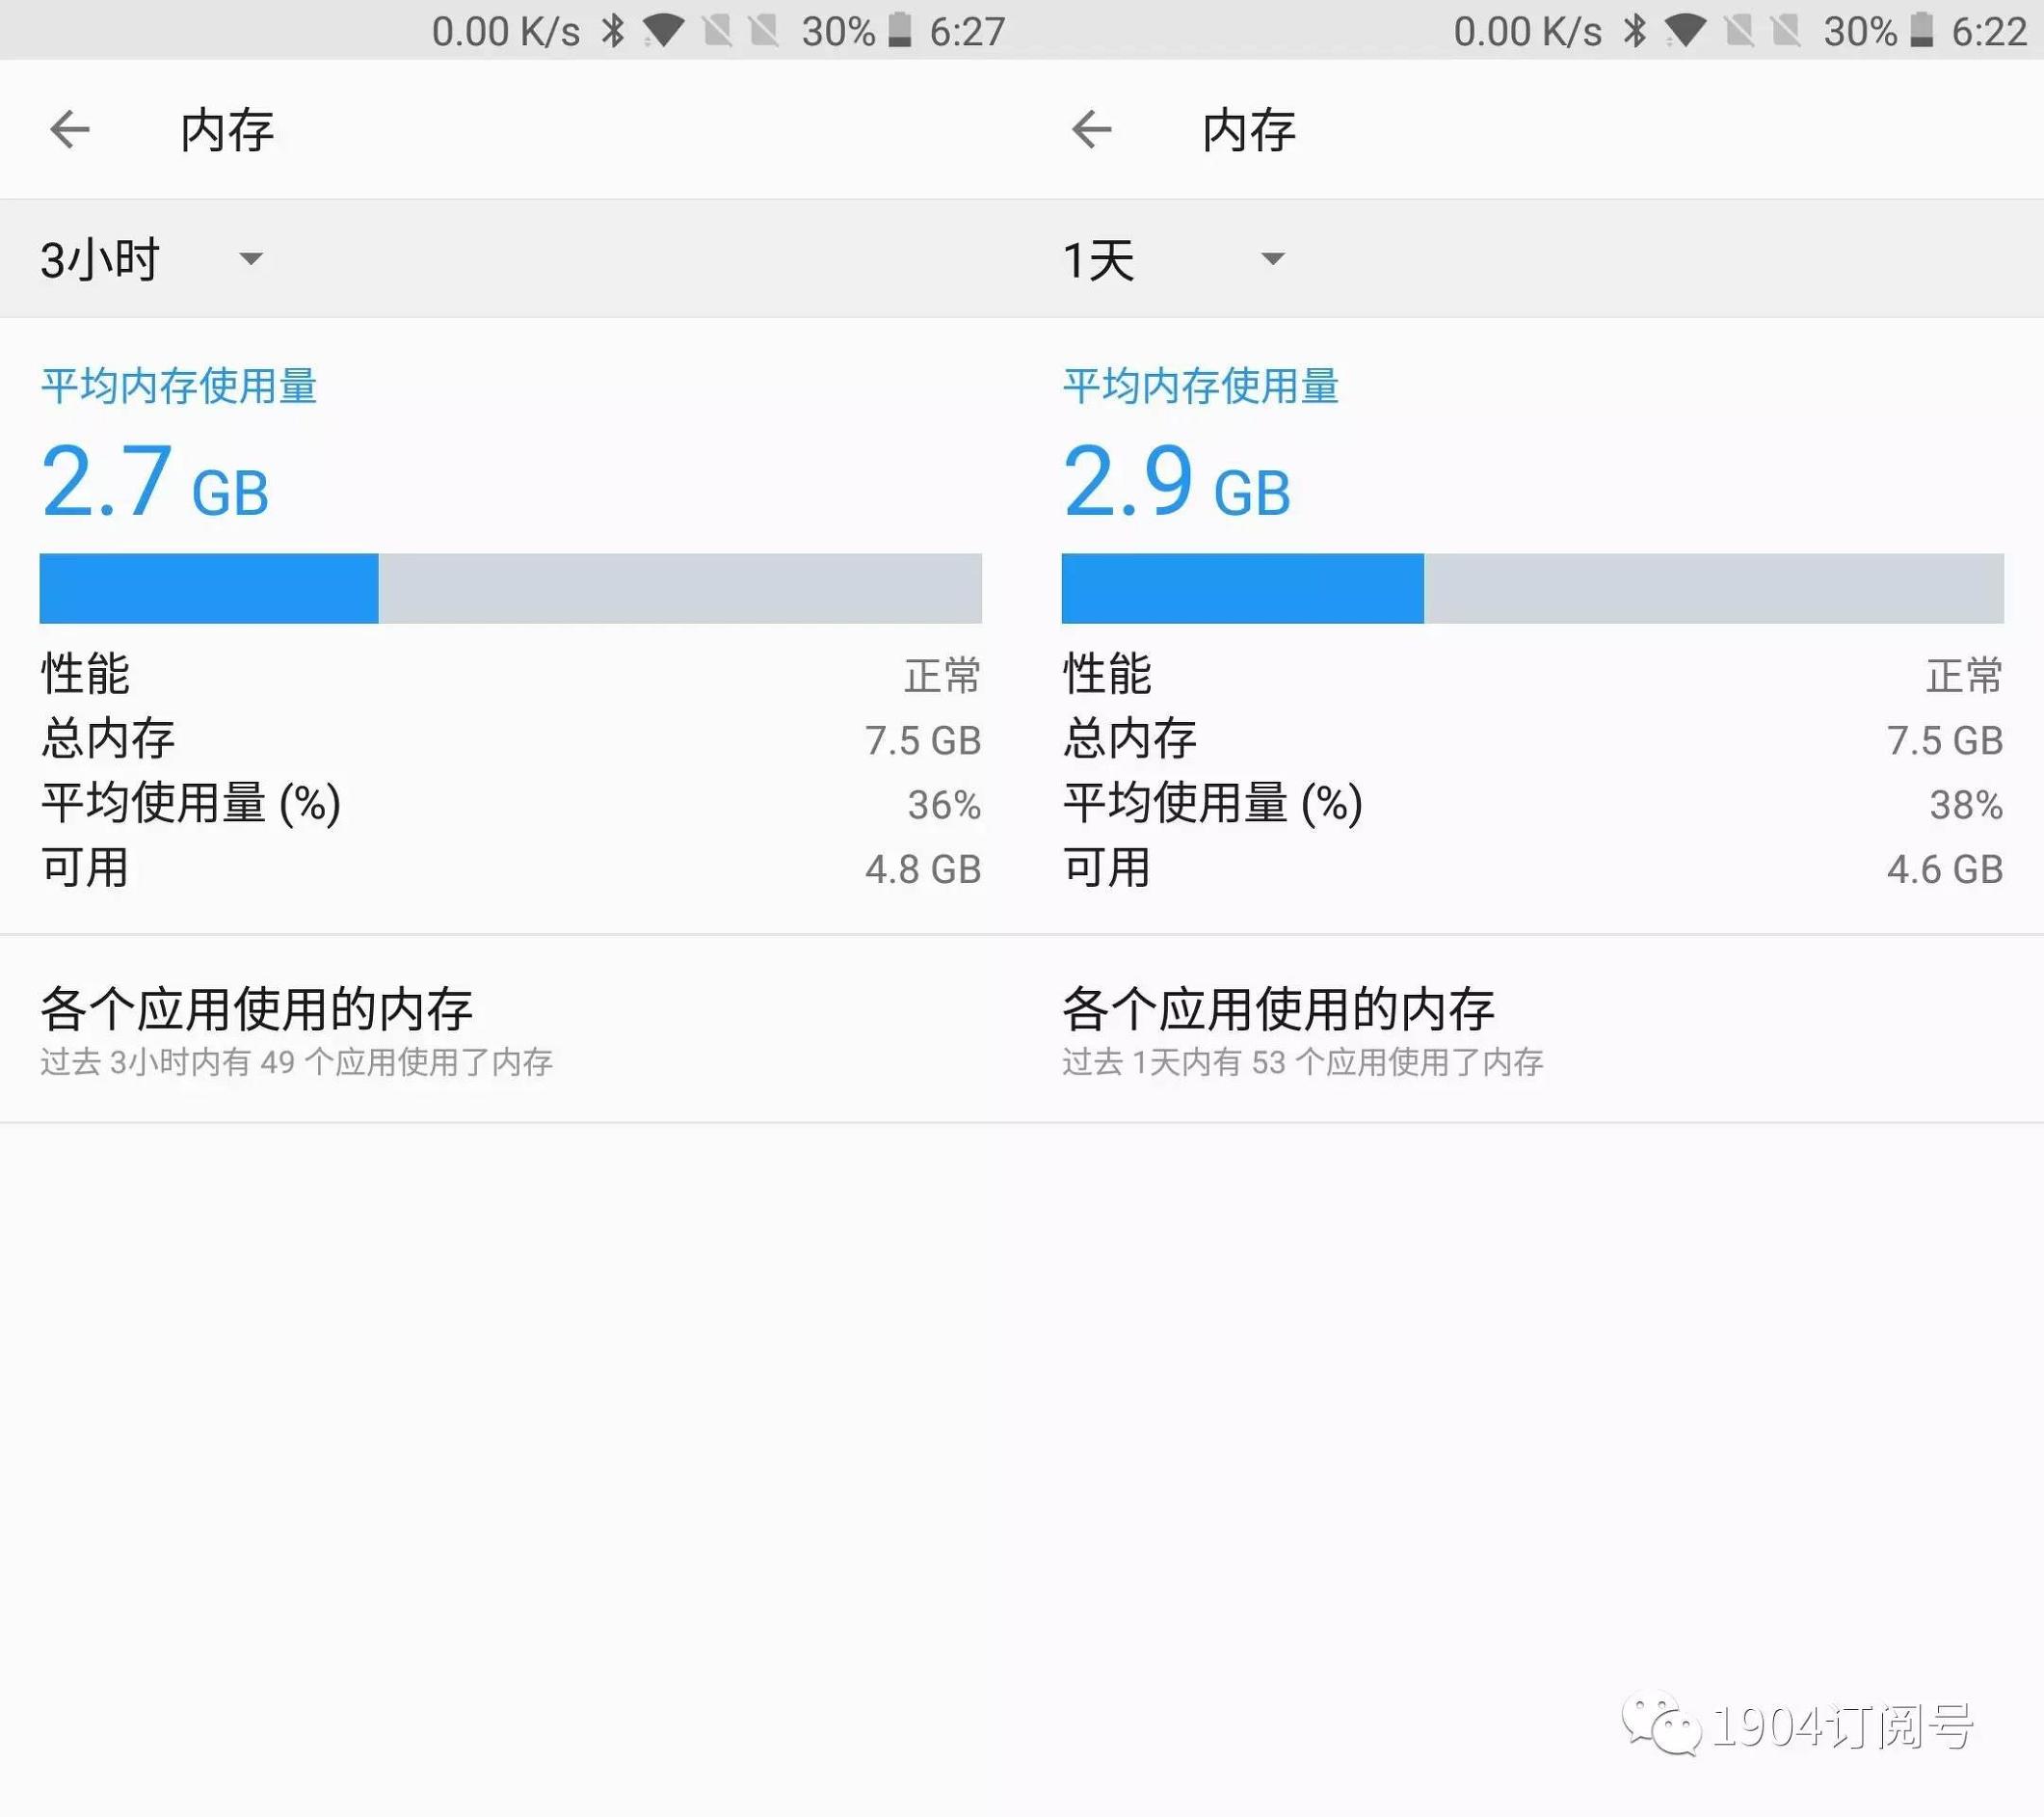Tap the Wi-Fi icon in the right status bar
This screenshot has width=2044, height=1817.
click(x=1686, y=30)
